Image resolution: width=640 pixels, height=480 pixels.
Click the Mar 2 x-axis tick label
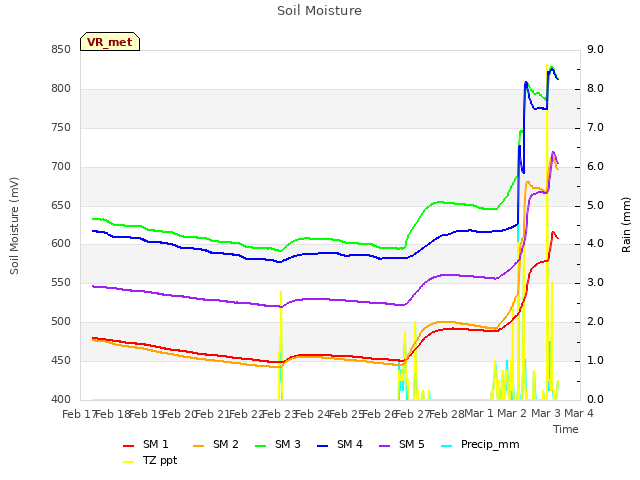[512, 413]
